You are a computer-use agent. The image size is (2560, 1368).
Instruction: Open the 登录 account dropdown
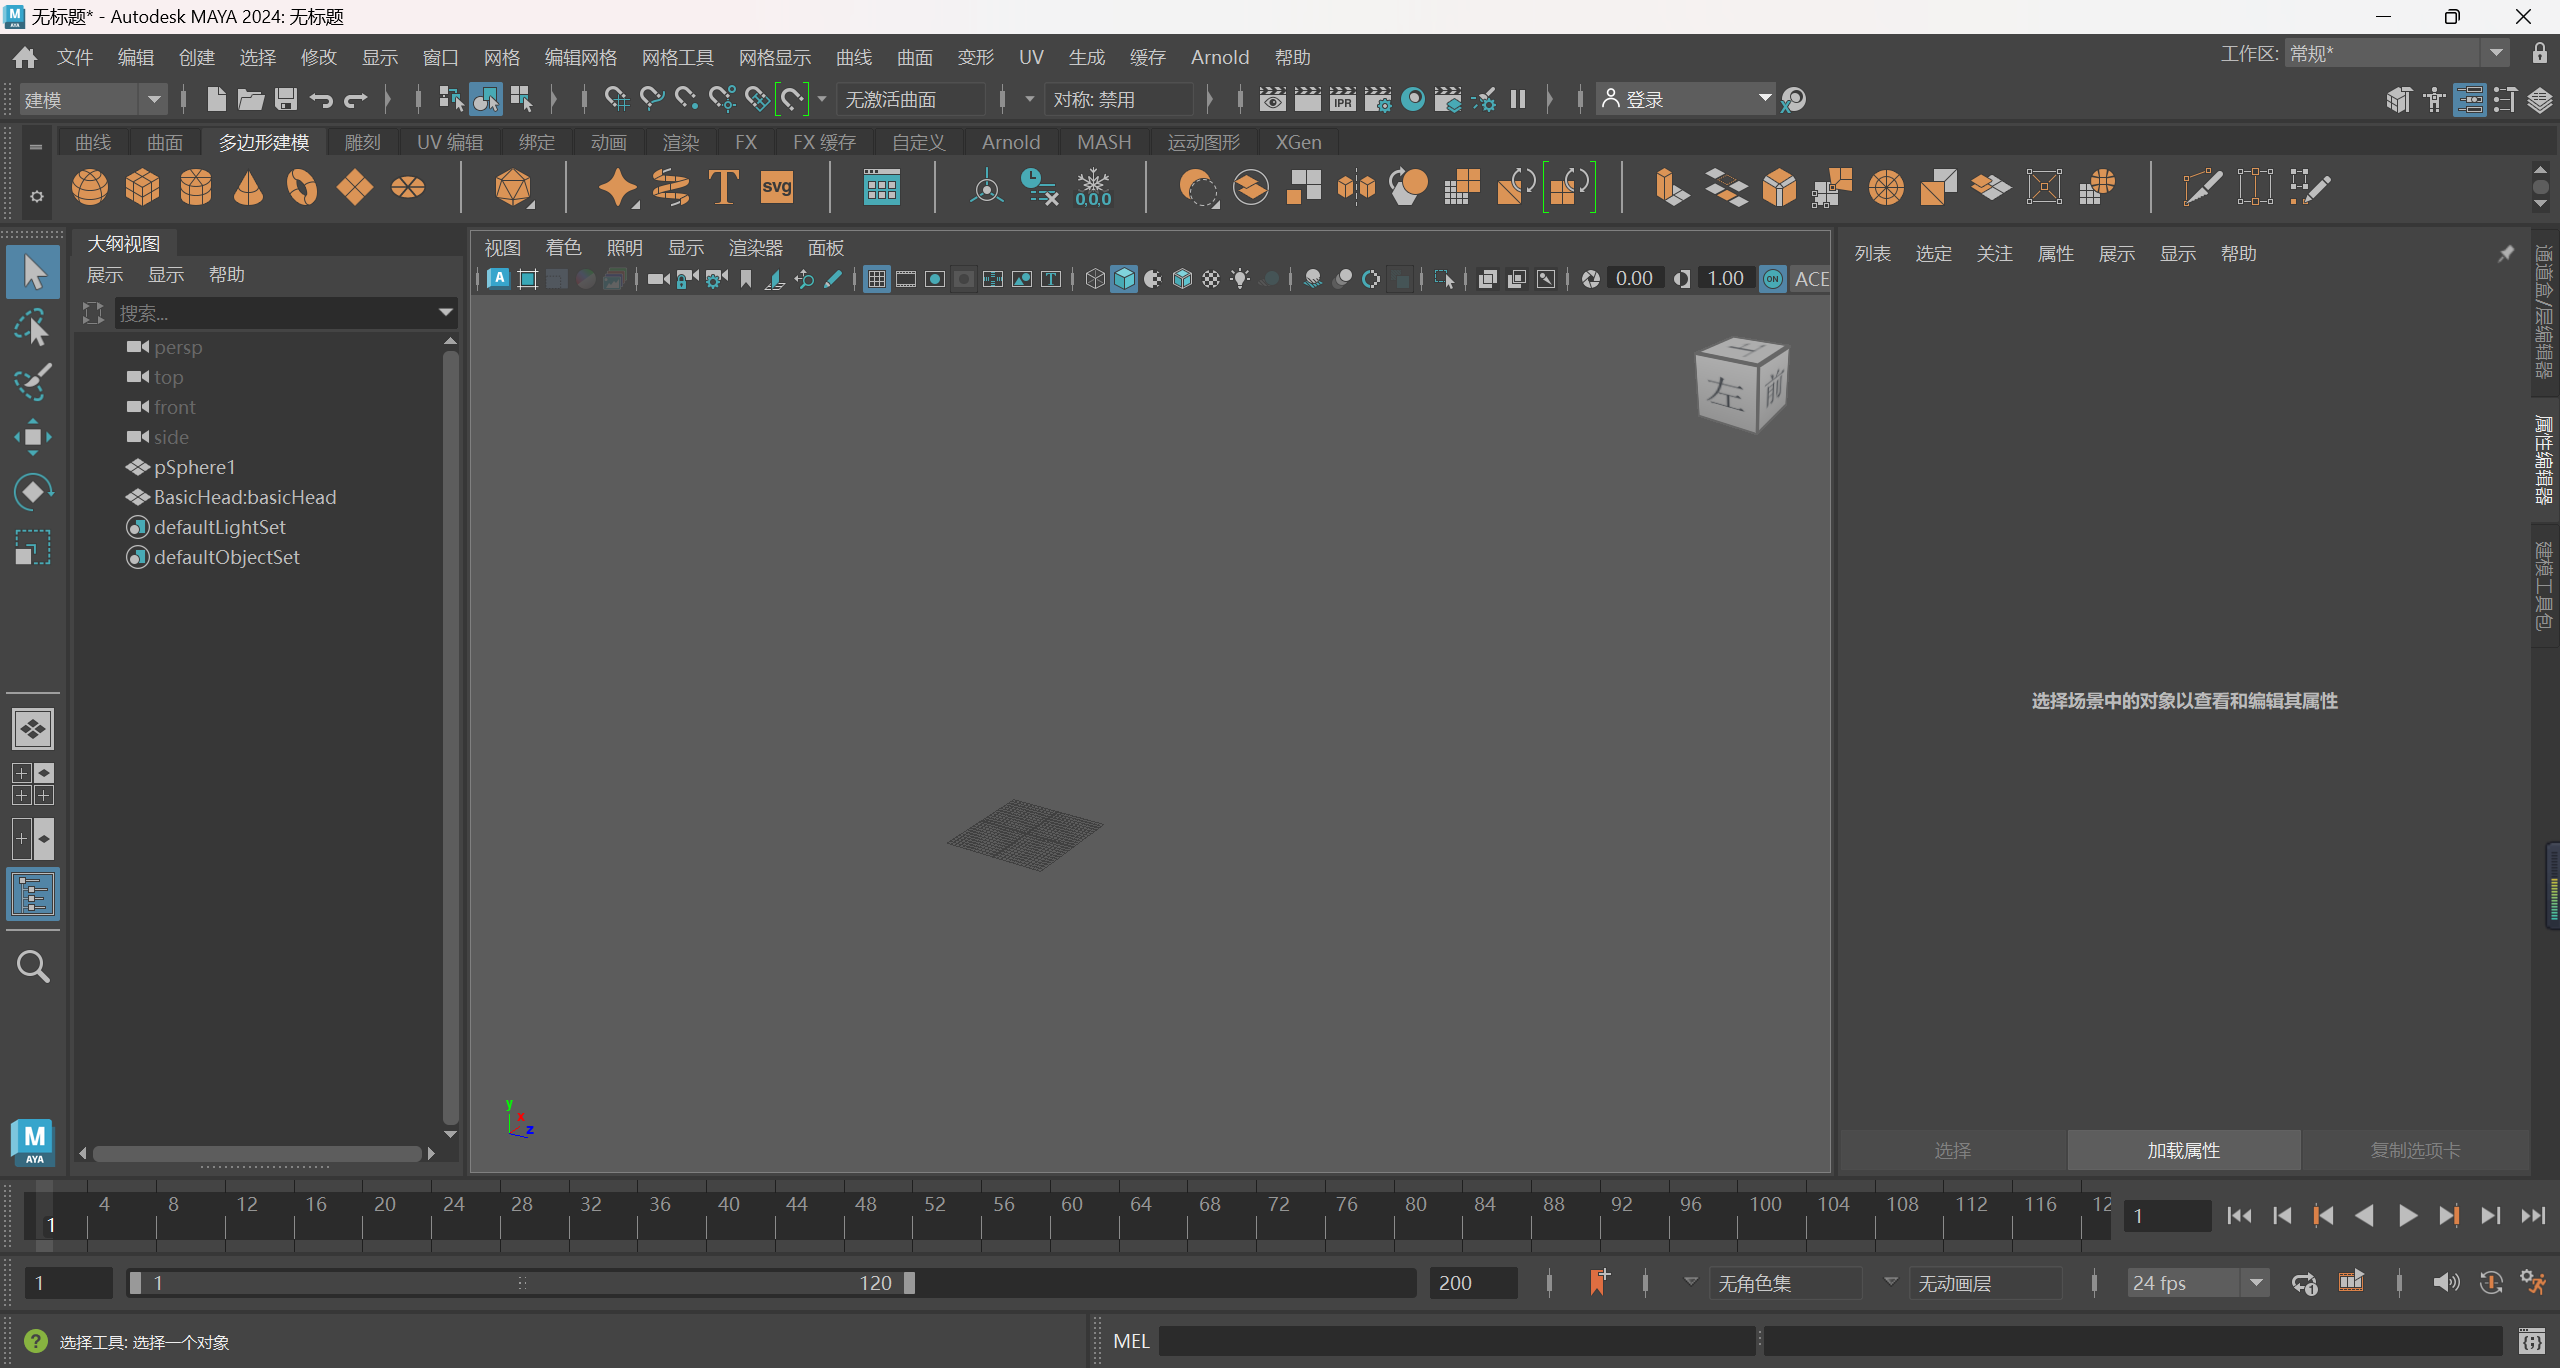point(1686,99)
